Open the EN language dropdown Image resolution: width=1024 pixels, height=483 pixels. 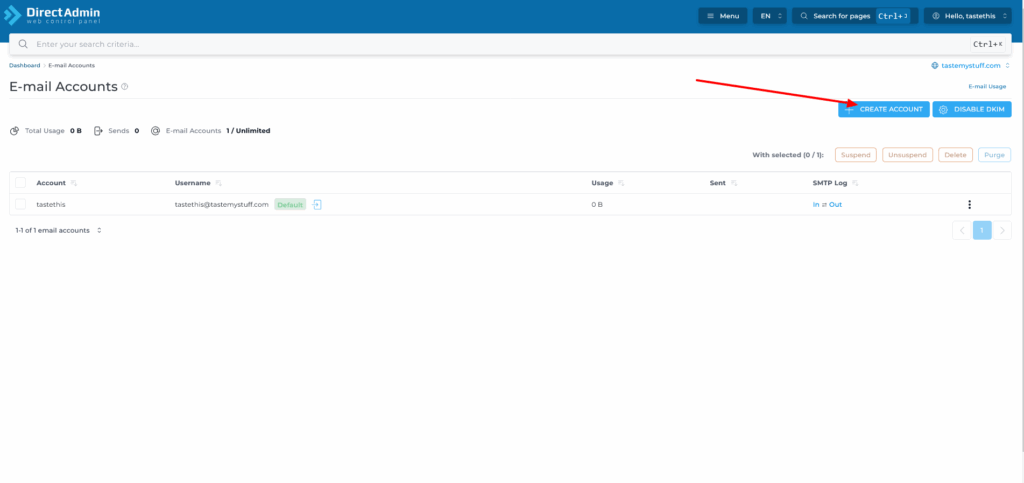click(x=769, y=16)
